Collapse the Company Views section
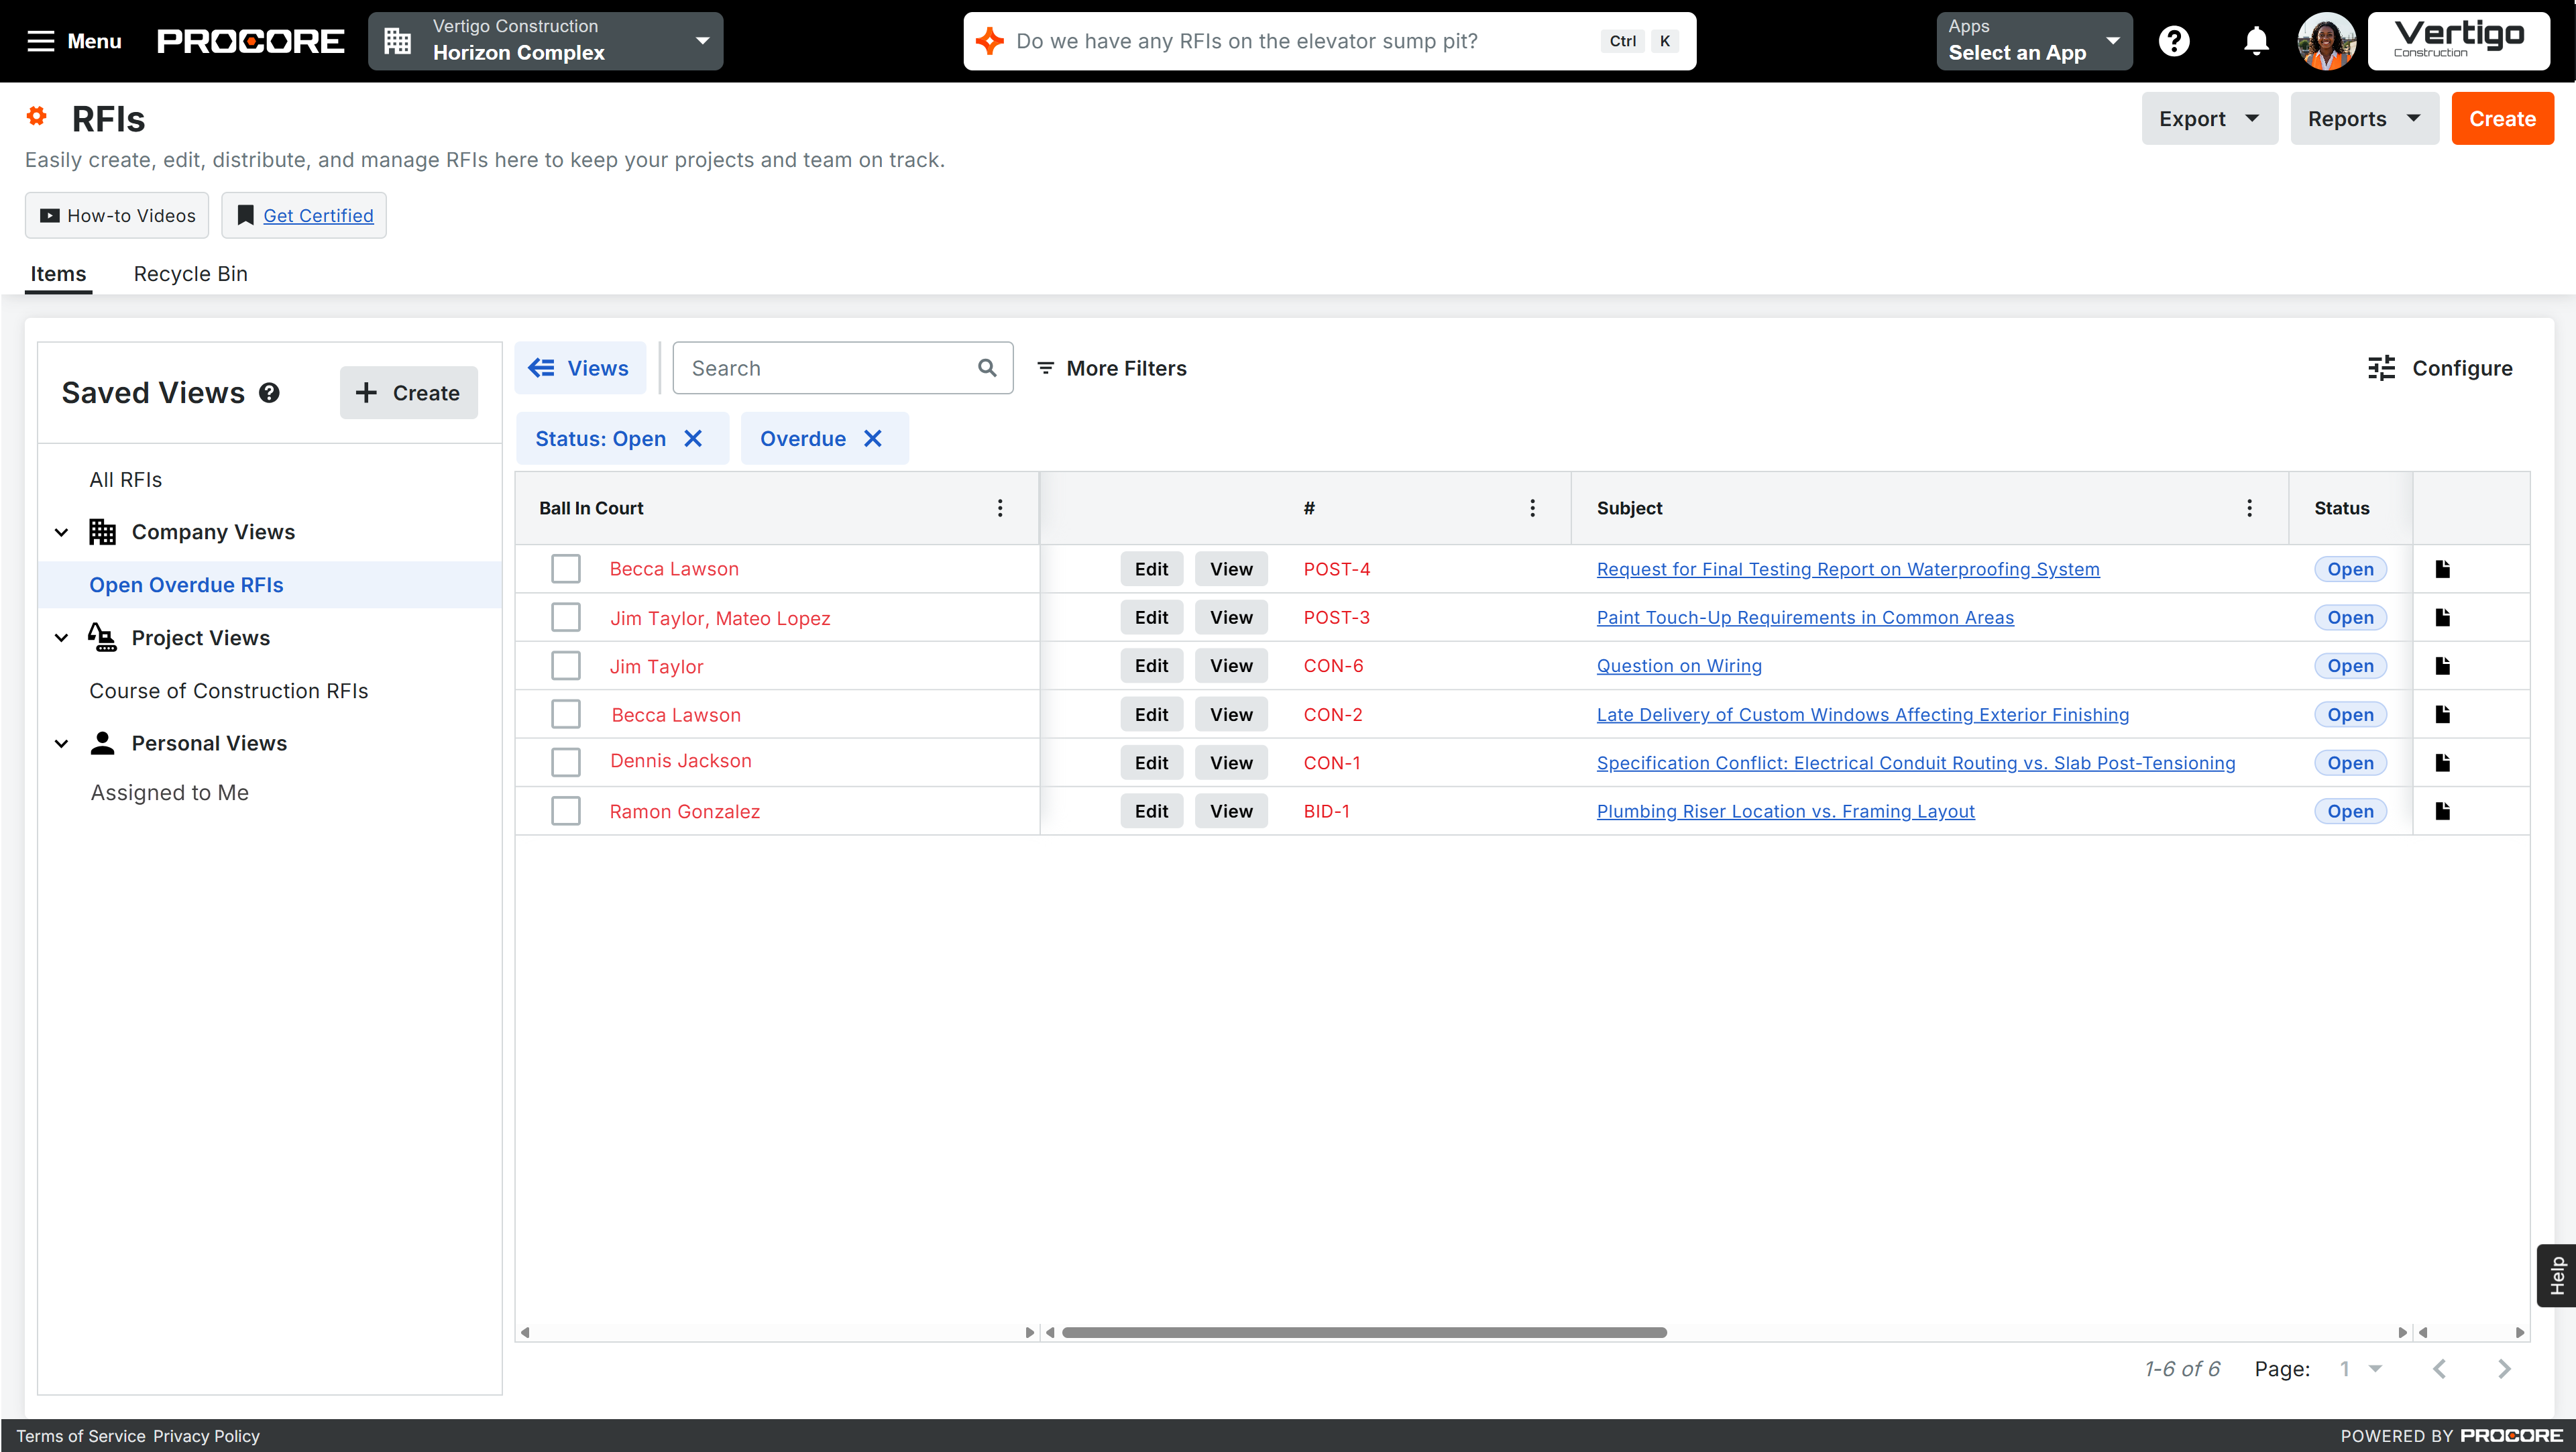 pyautogui.click(x=62, y=532)
